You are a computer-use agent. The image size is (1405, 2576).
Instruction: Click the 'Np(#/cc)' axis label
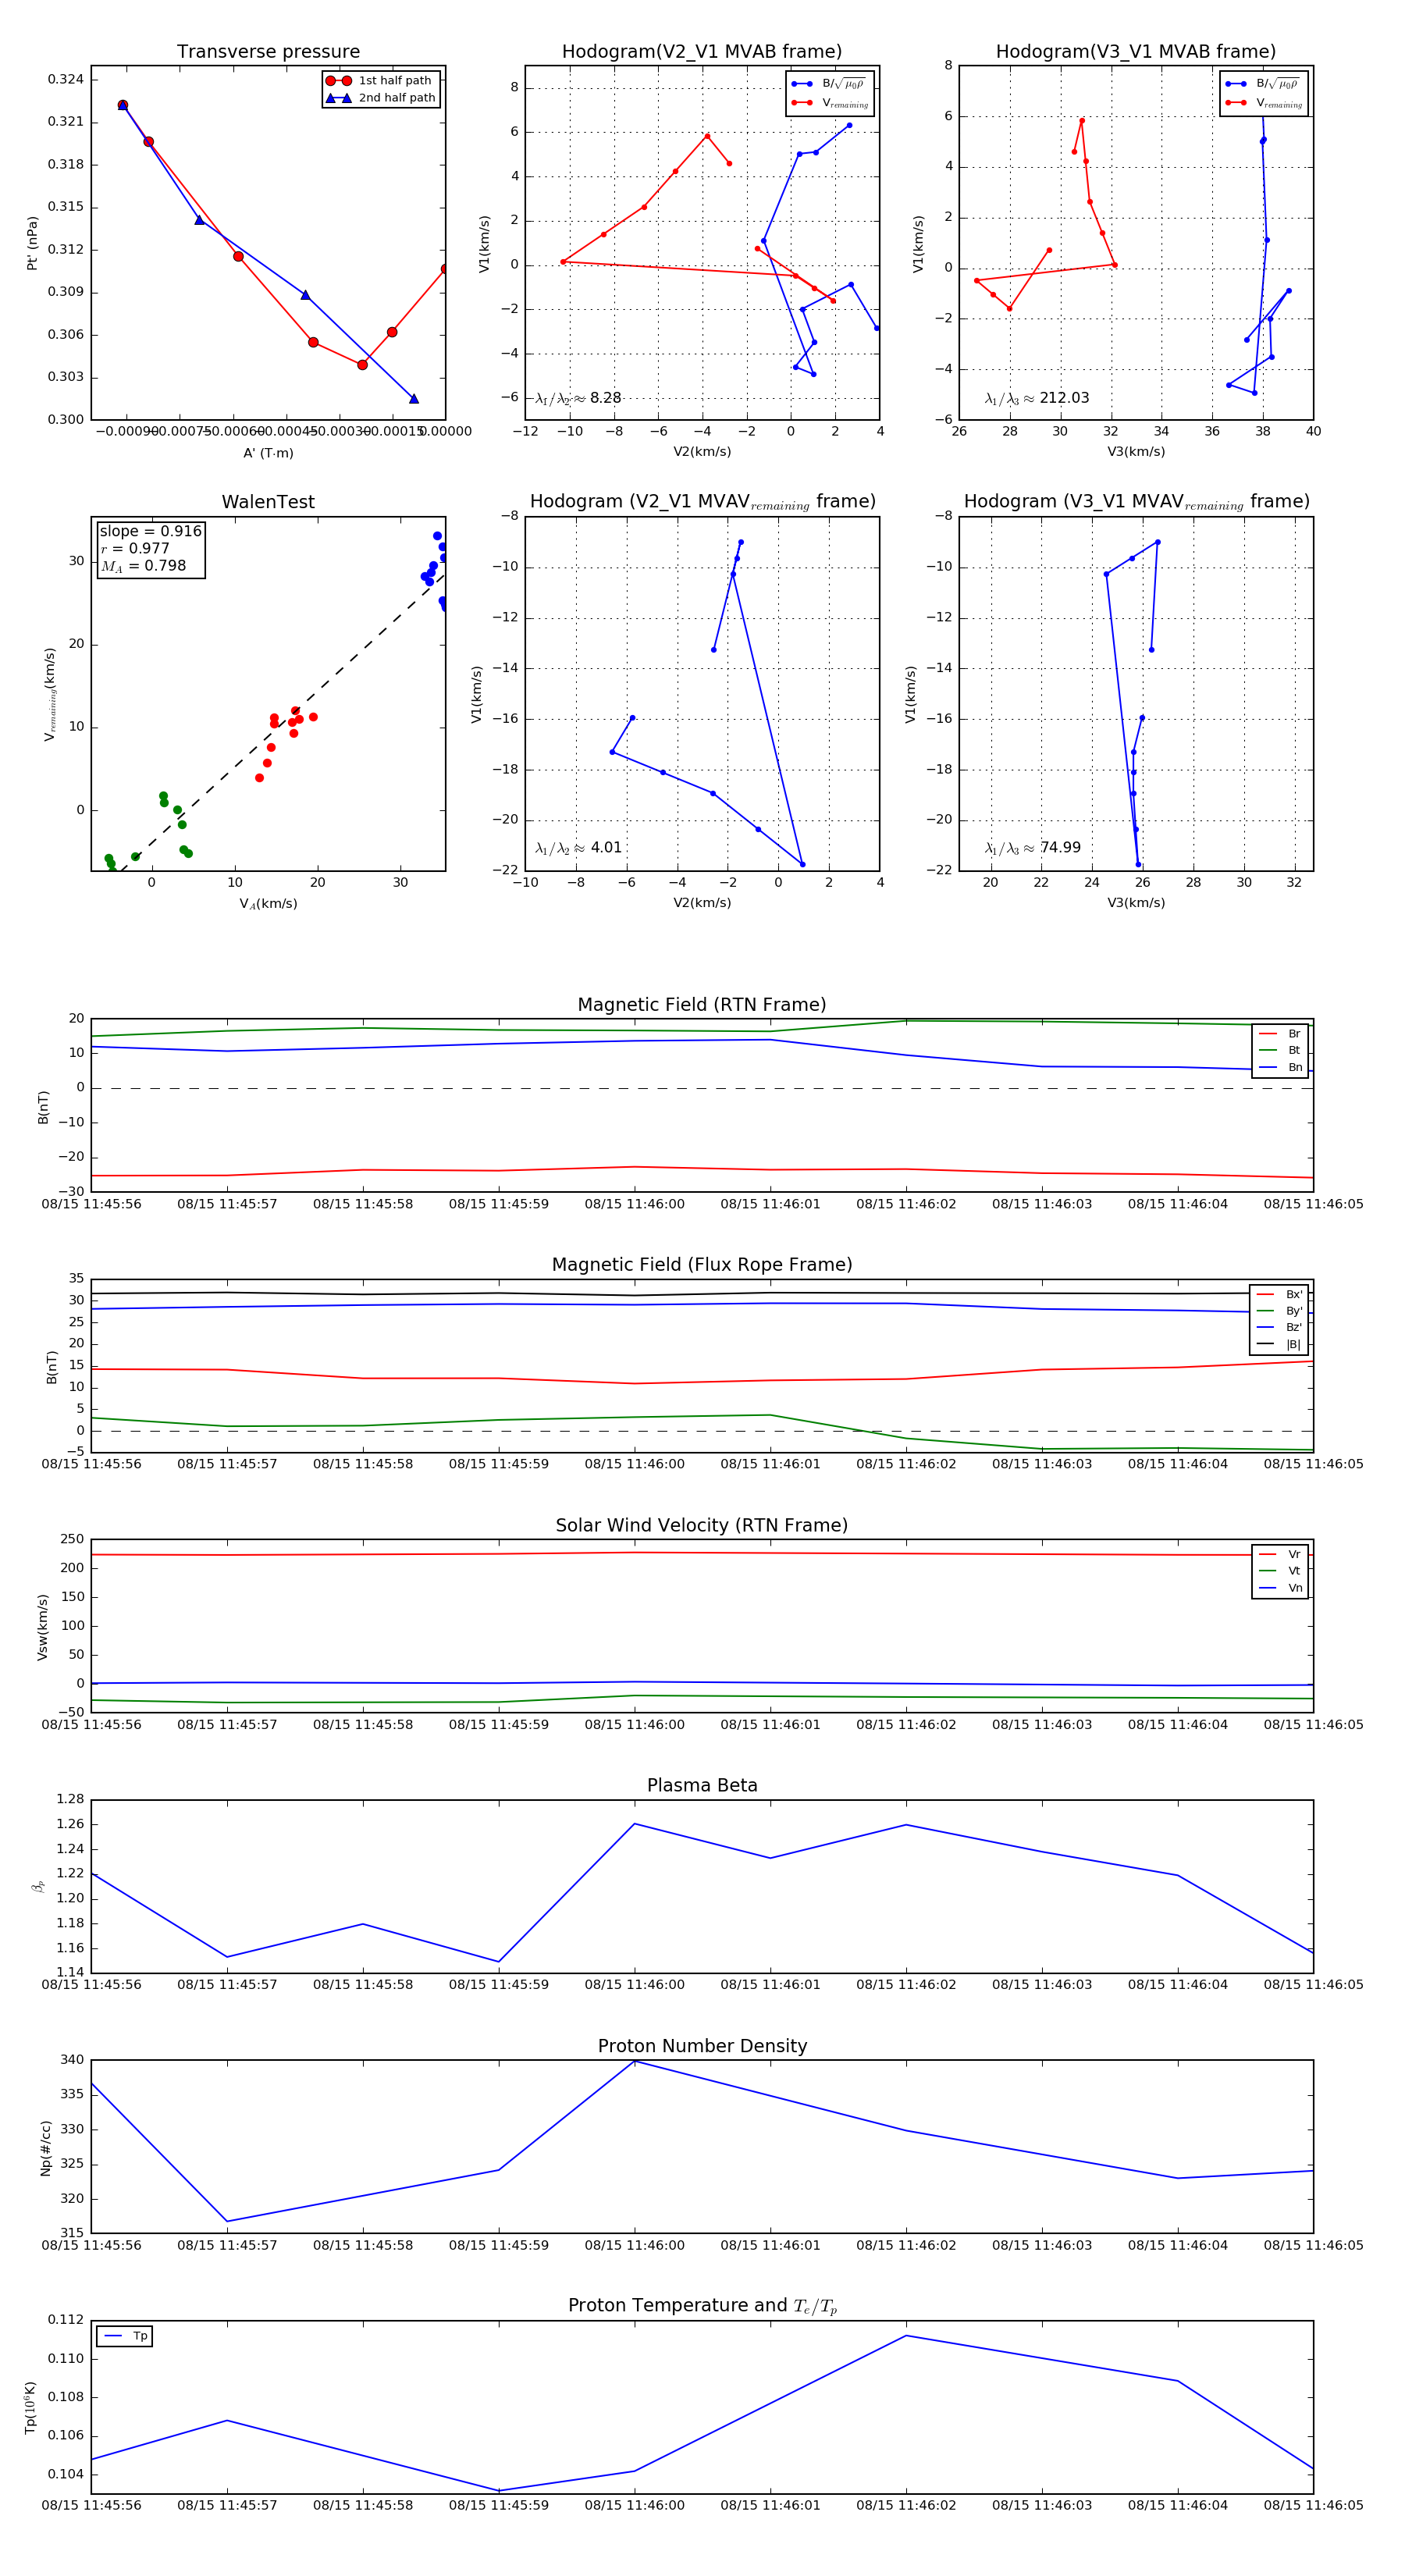coord(45,2148)
